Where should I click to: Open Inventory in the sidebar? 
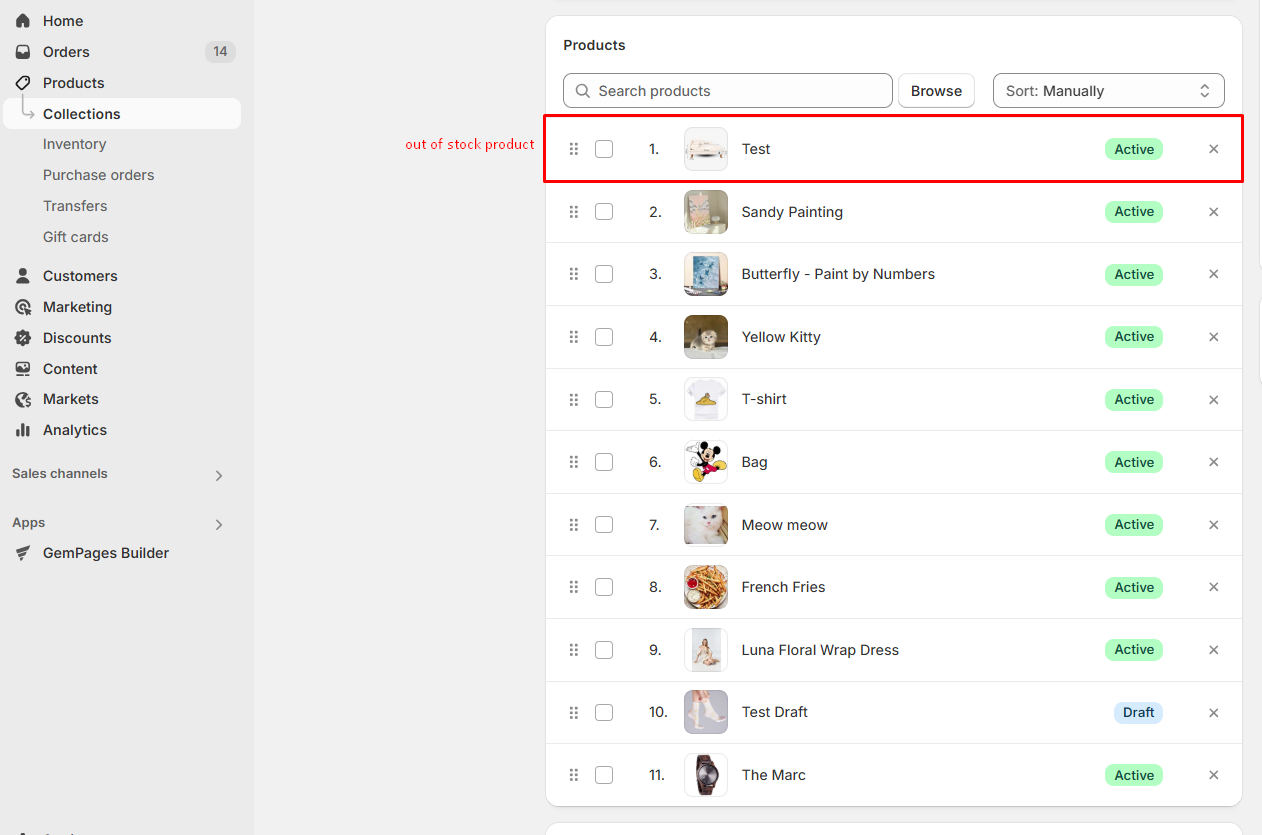tap(74, 144)
